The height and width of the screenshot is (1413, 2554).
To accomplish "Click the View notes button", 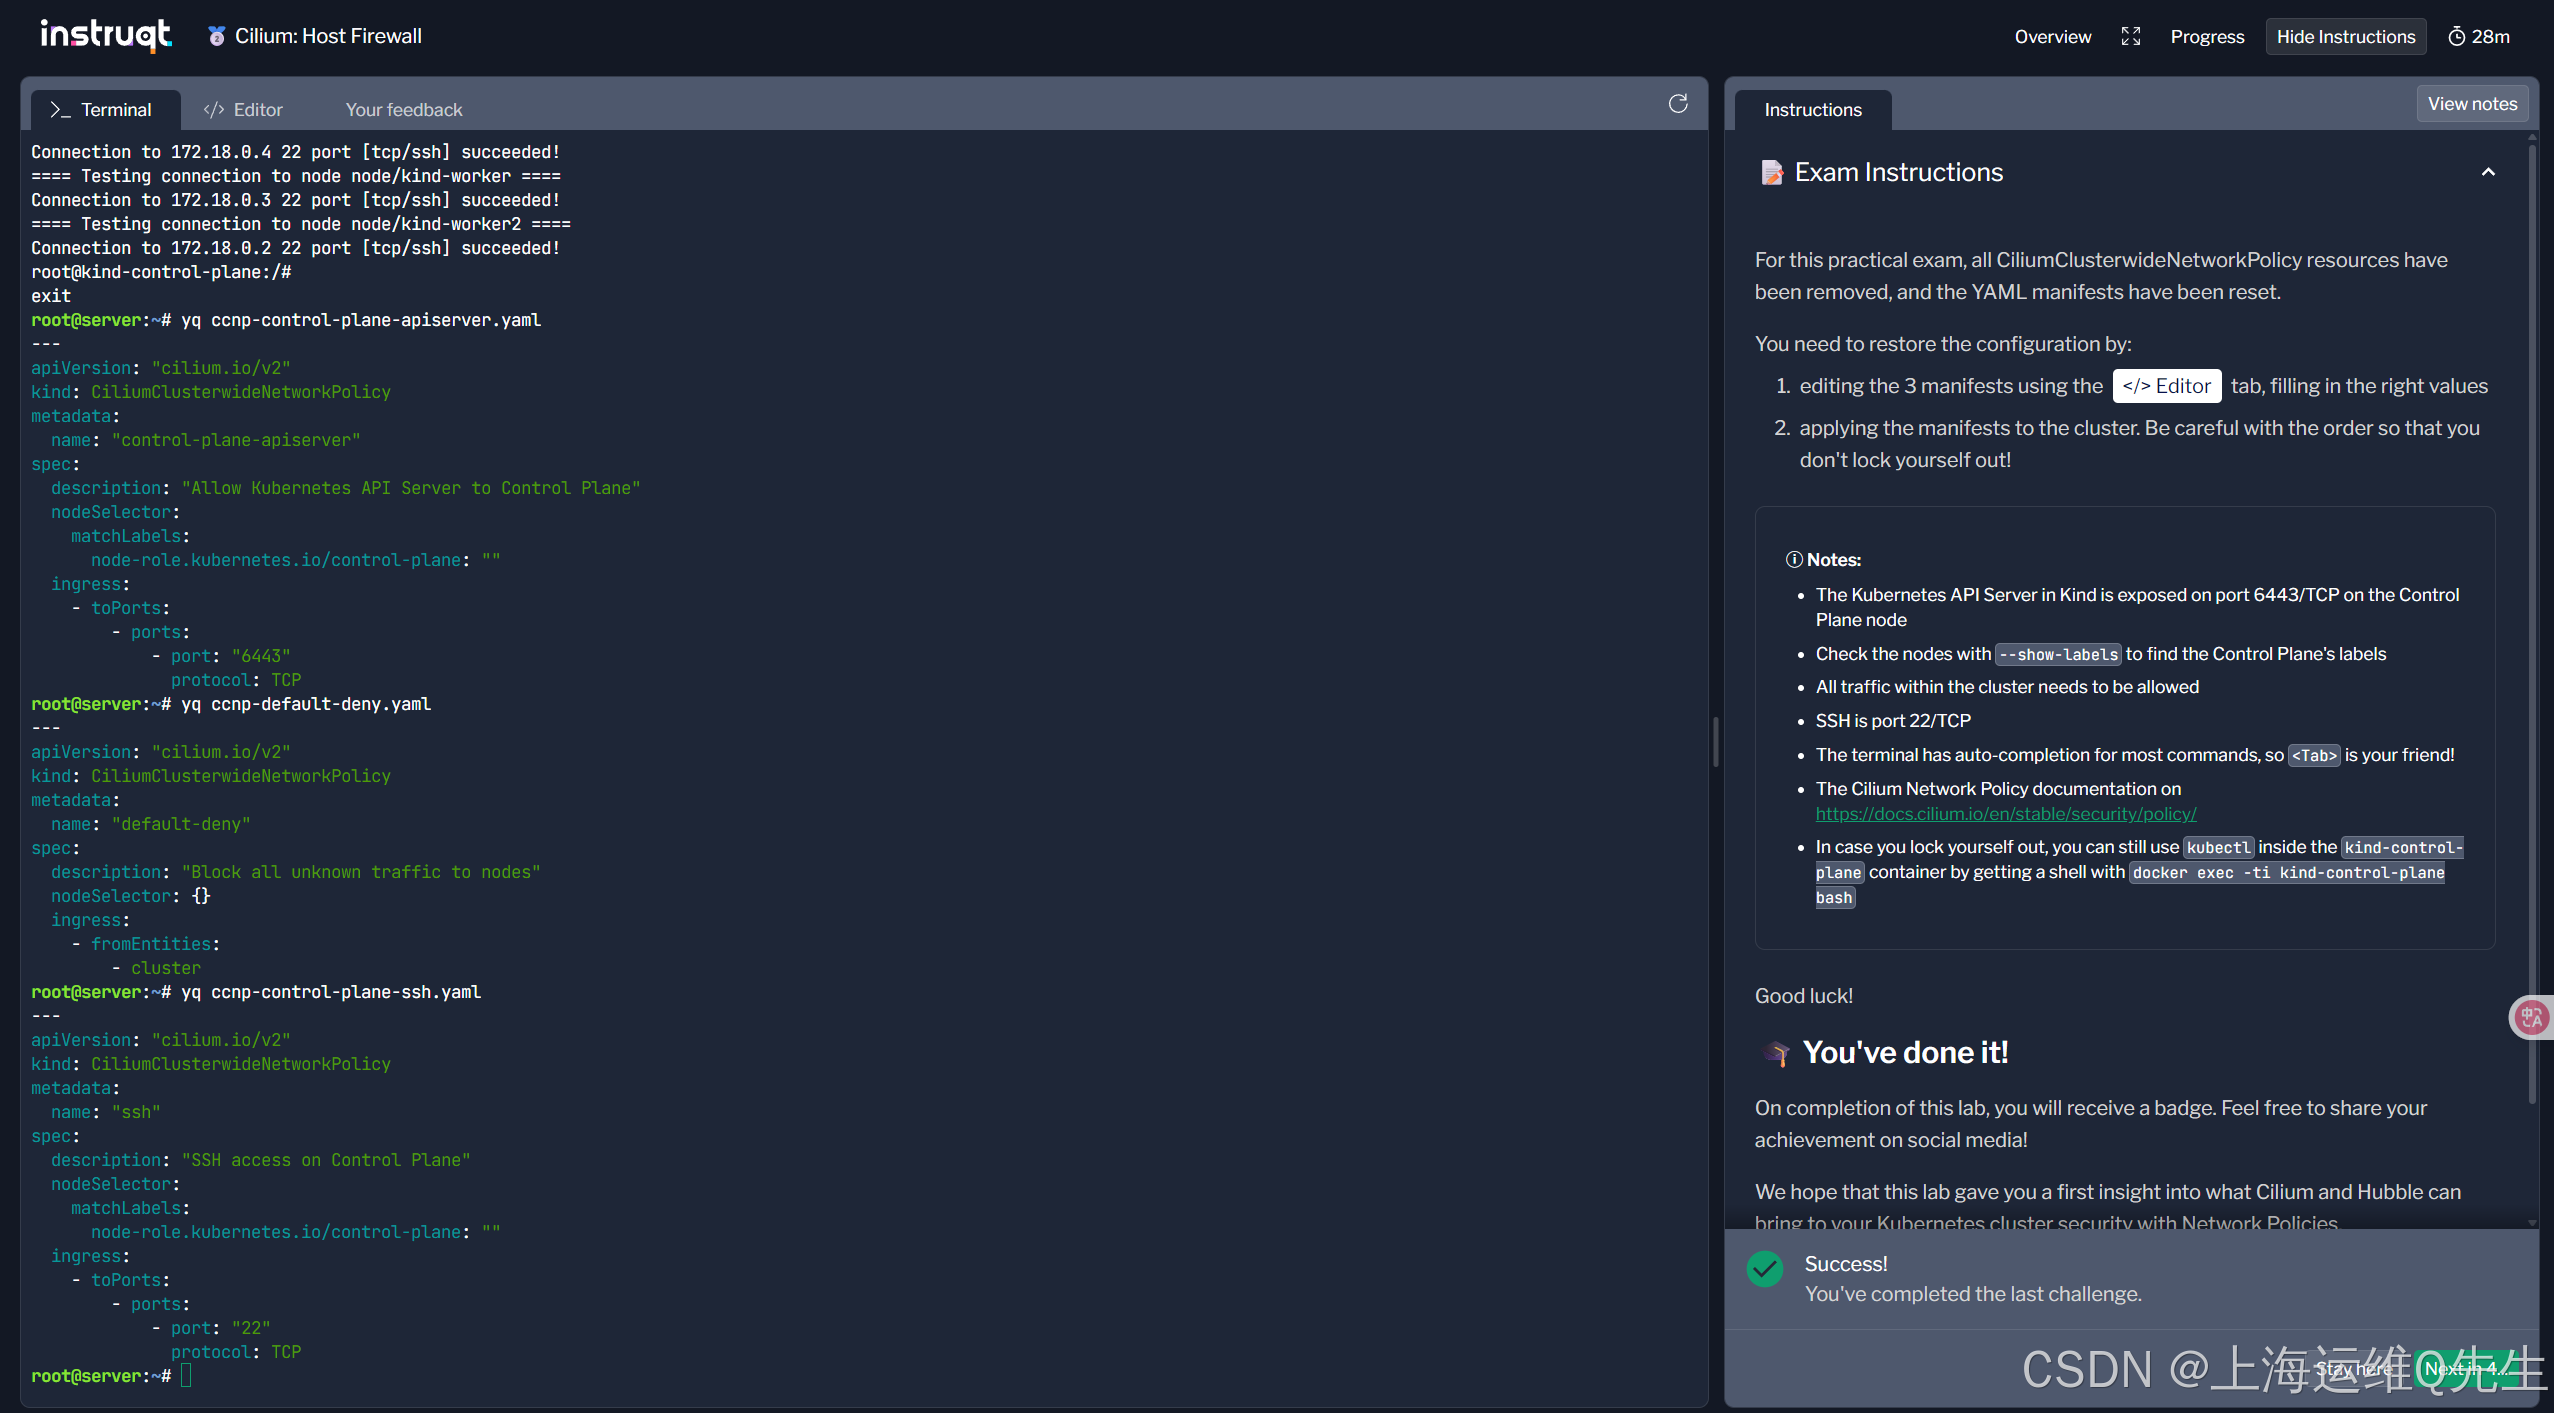I will click(x=2471, y=104).
